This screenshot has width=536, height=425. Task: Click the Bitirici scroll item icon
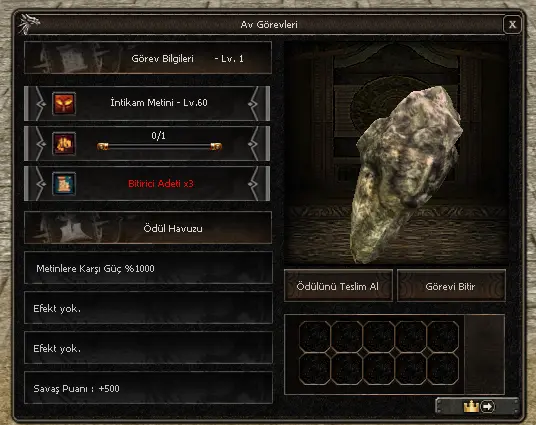coord(64,184)
